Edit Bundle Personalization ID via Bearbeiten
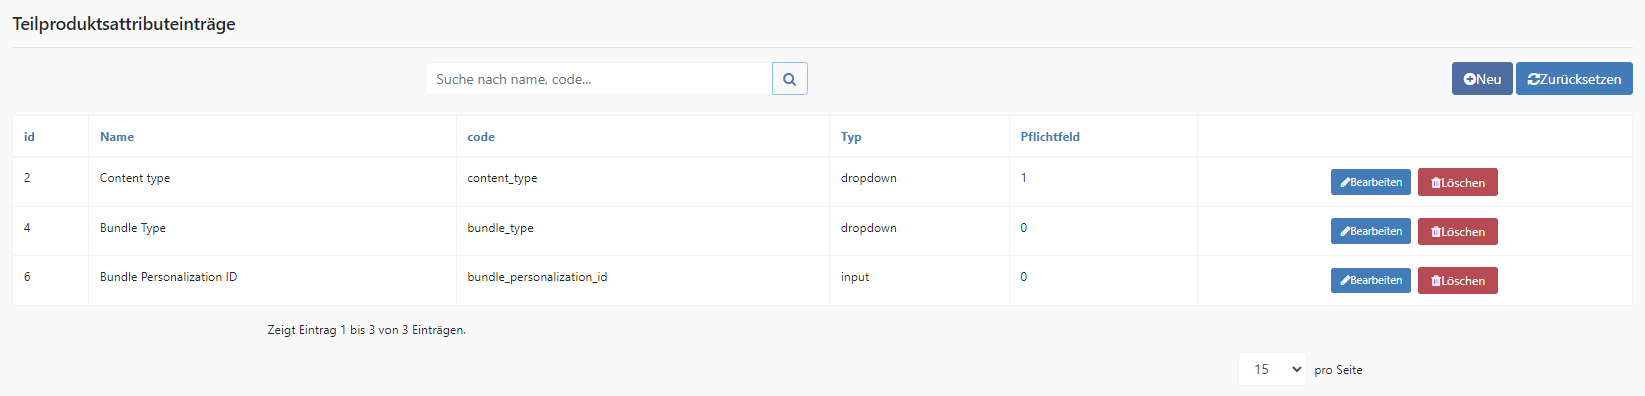The width and height of the screenshot is (1645, 396). click(1371, 280)
